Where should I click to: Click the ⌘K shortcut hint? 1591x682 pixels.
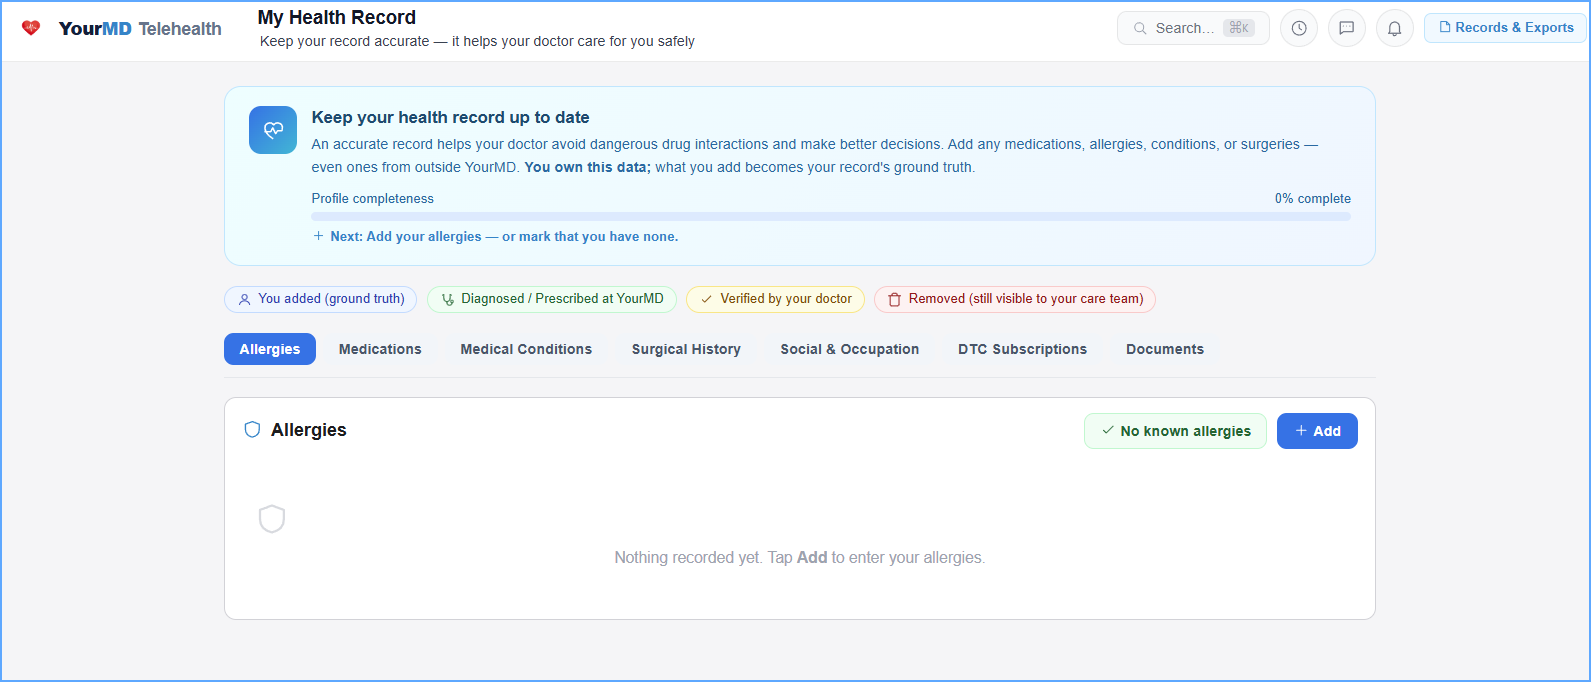pos(1239,28)
